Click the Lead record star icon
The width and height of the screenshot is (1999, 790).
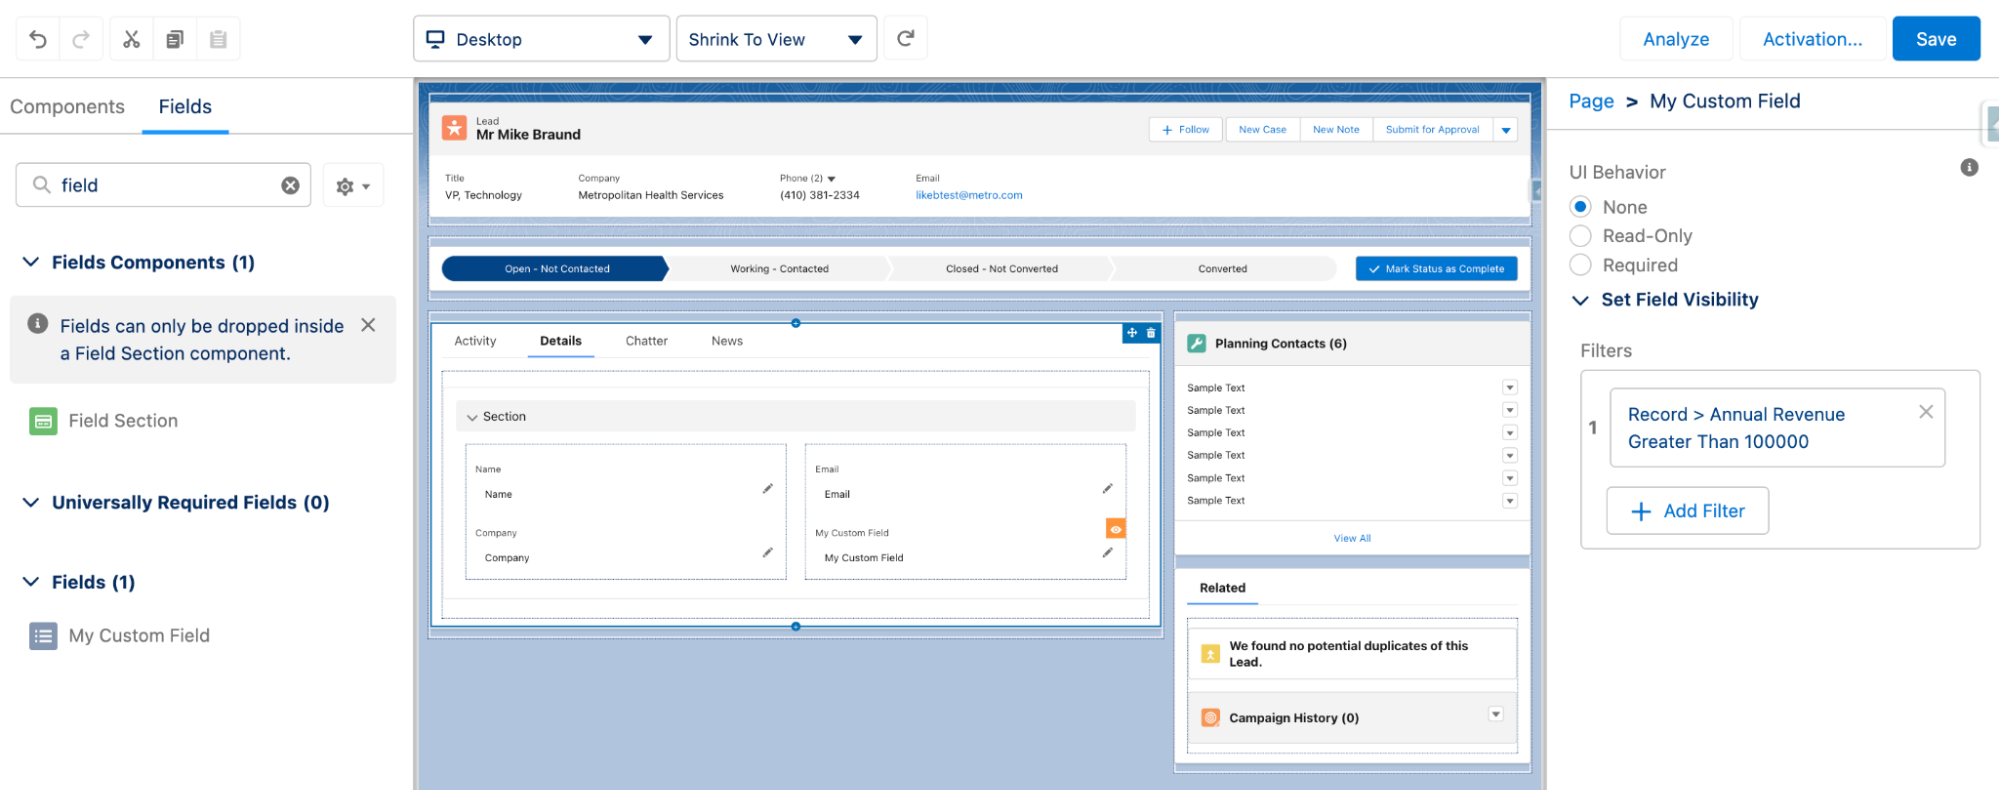point(454,127)
